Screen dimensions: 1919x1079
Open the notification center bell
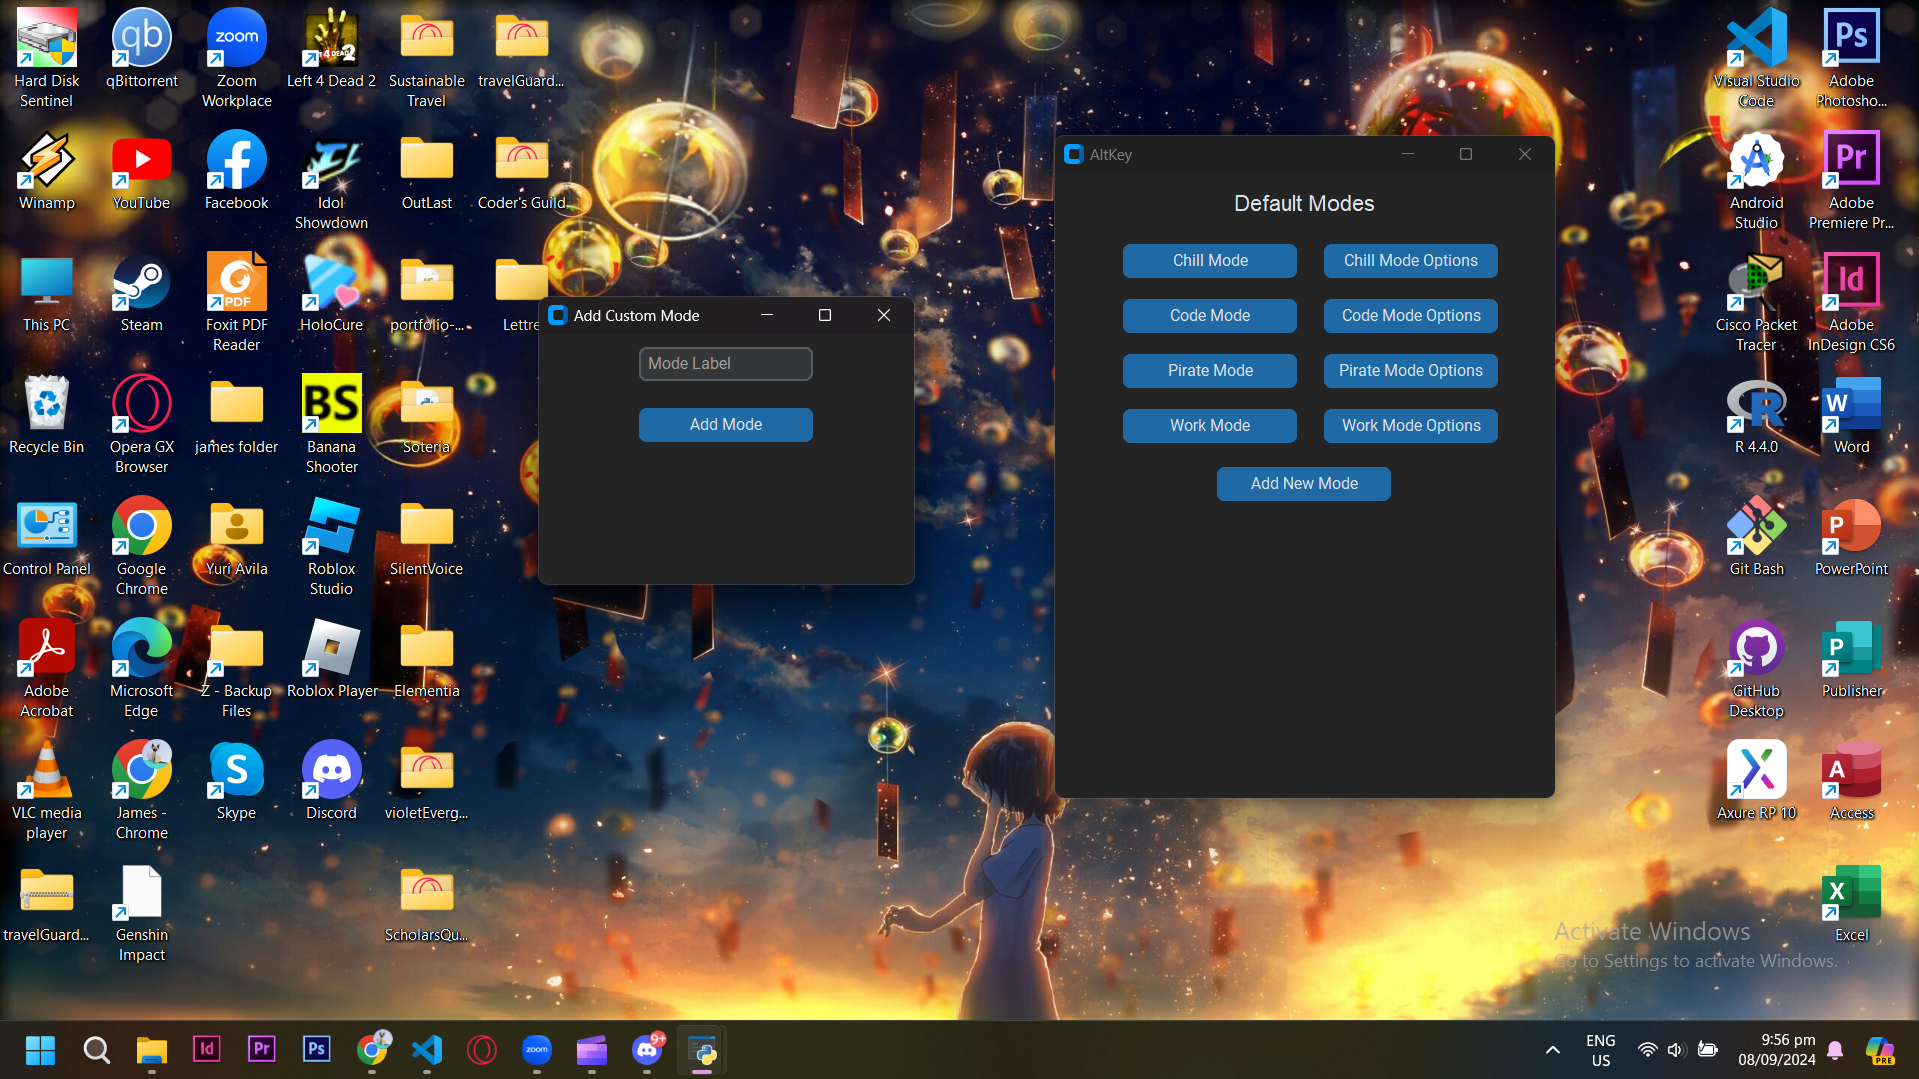1835,1050
